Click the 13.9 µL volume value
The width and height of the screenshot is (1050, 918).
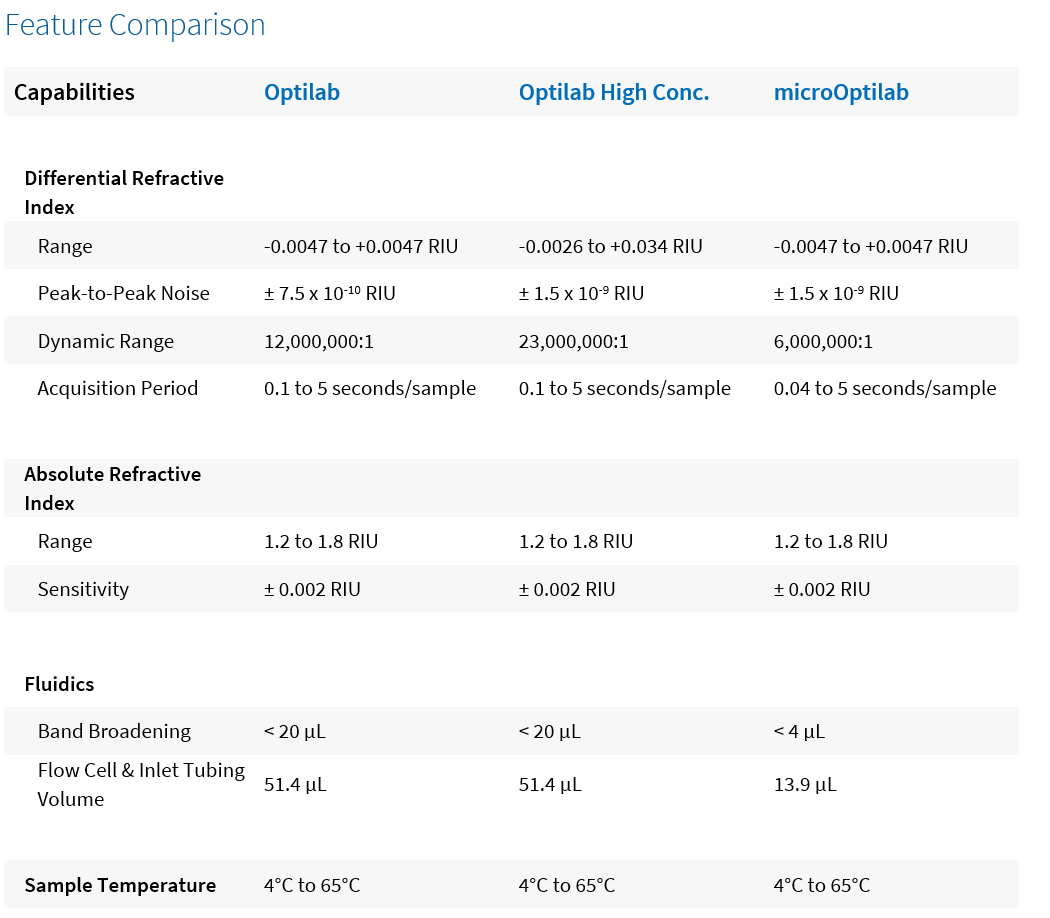[805, 784]
